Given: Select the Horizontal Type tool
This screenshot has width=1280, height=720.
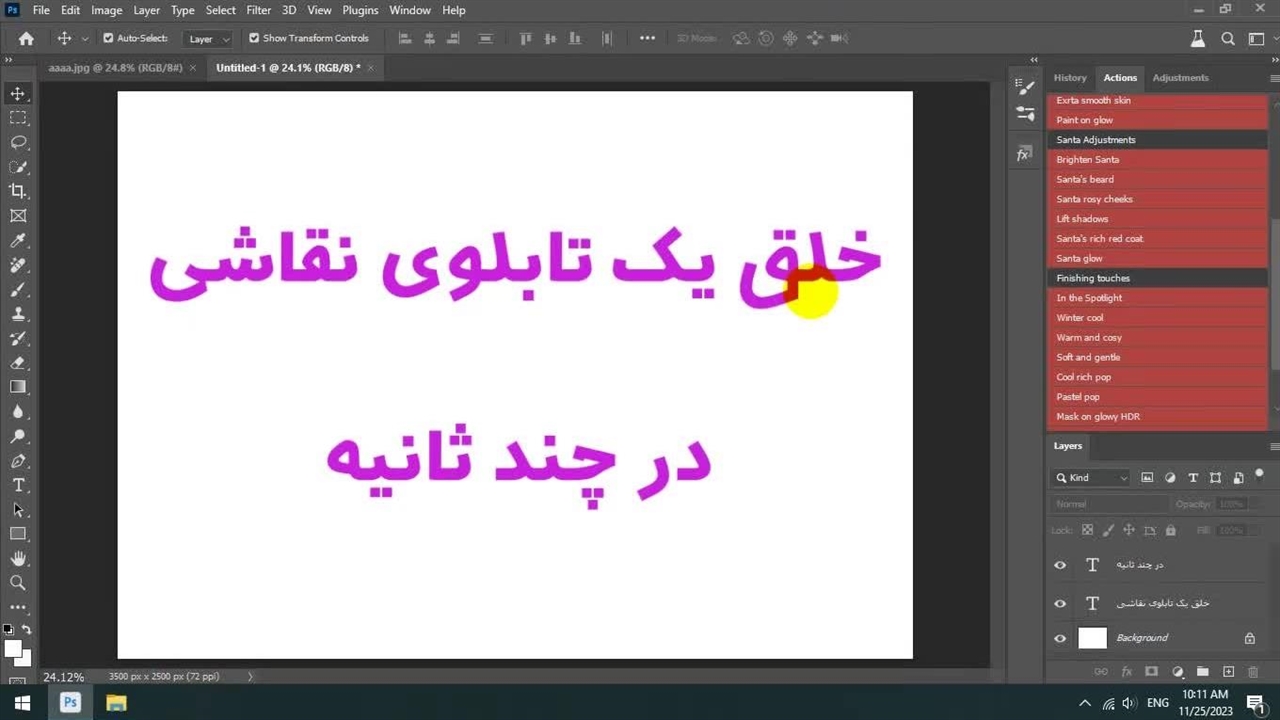Looking at the screenshot, I should coord(18,485).
